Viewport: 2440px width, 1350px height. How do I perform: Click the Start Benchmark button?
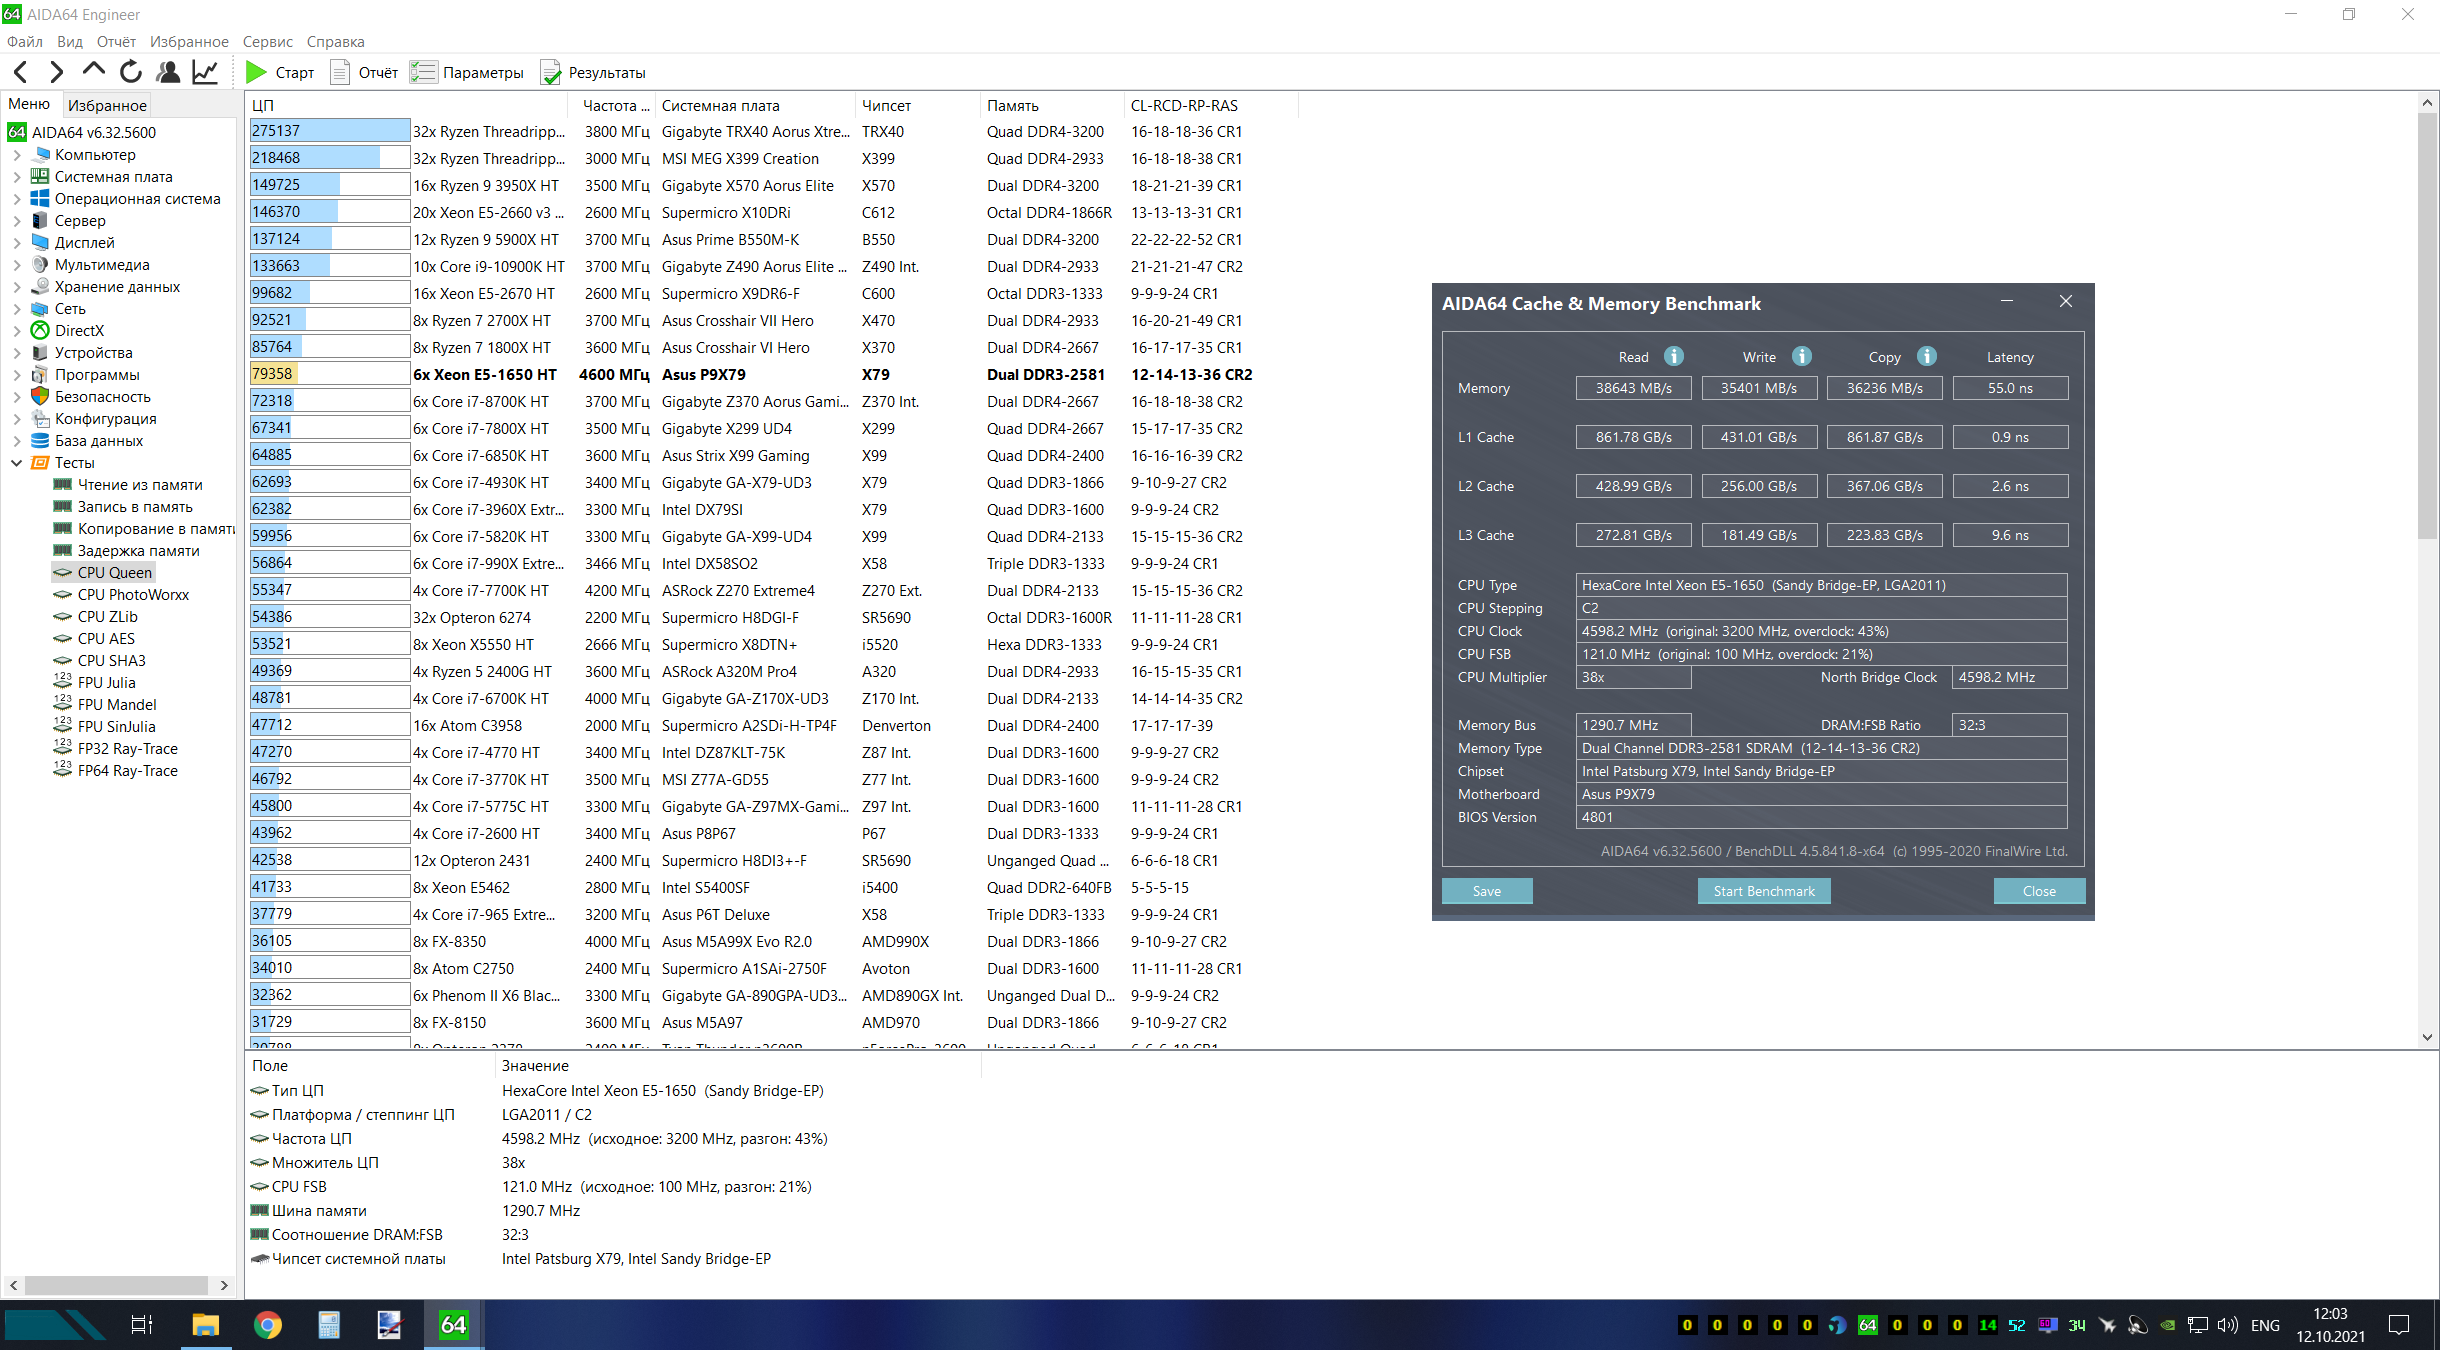[x=1763, y=891]
